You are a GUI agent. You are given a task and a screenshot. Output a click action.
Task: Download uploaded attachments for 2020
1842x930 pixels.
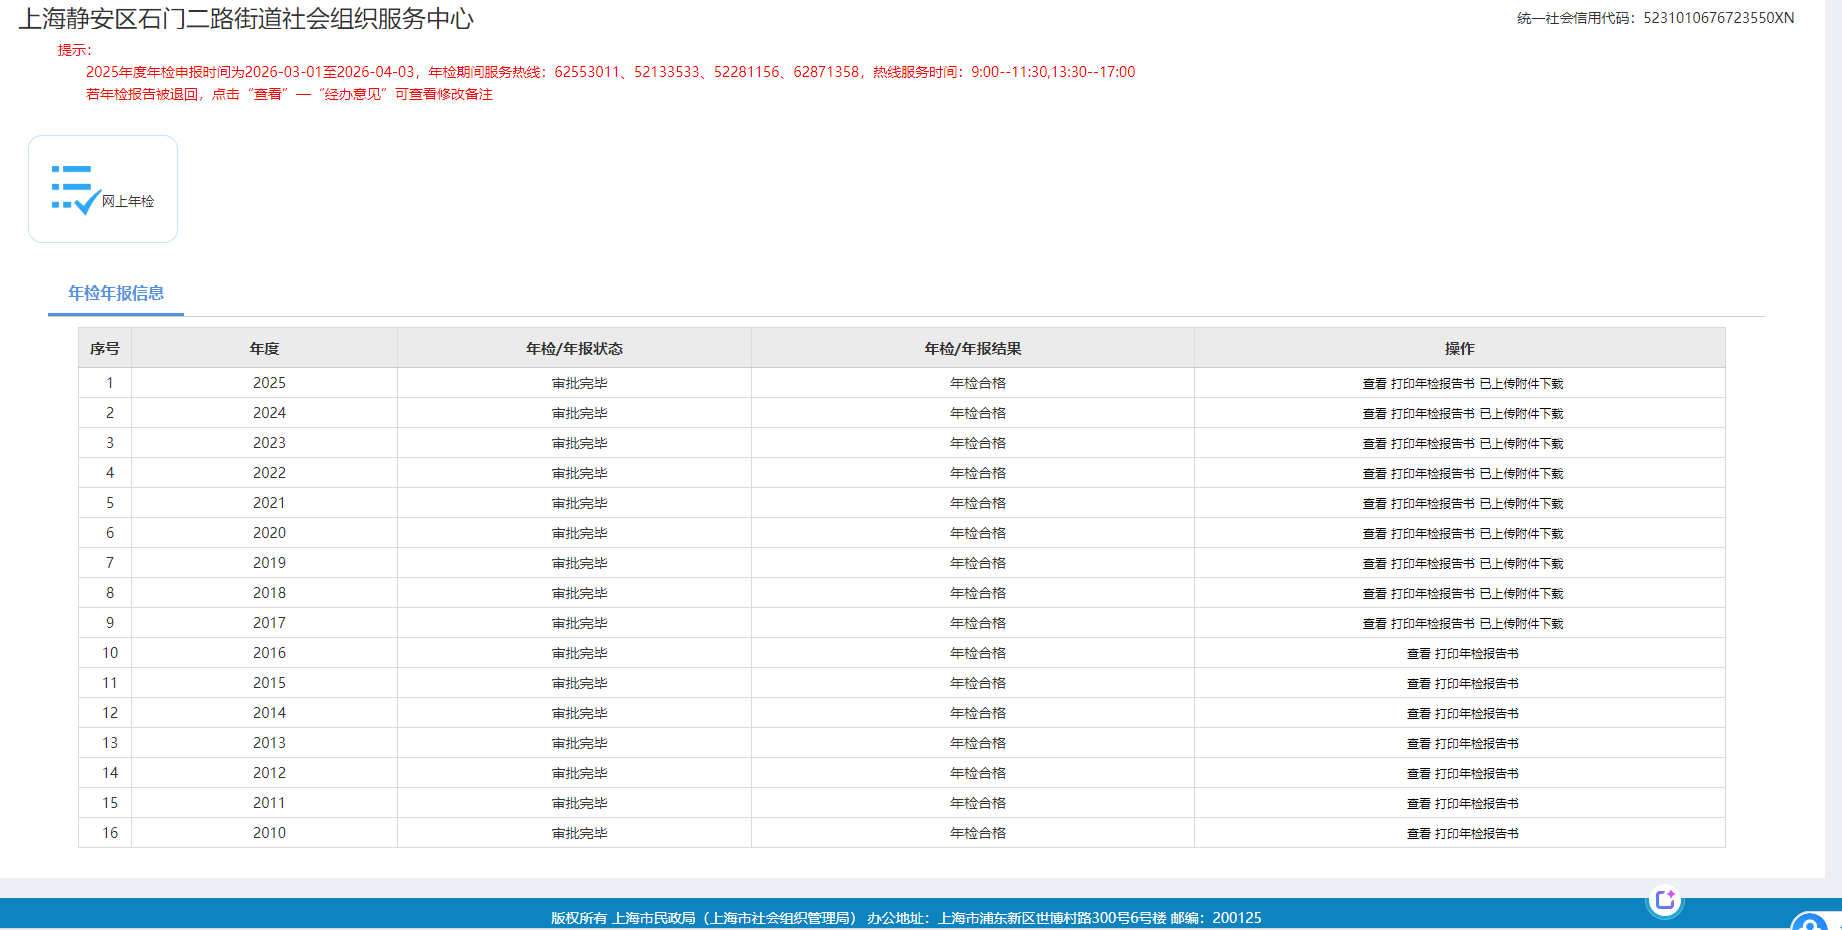pos(1521,534)
